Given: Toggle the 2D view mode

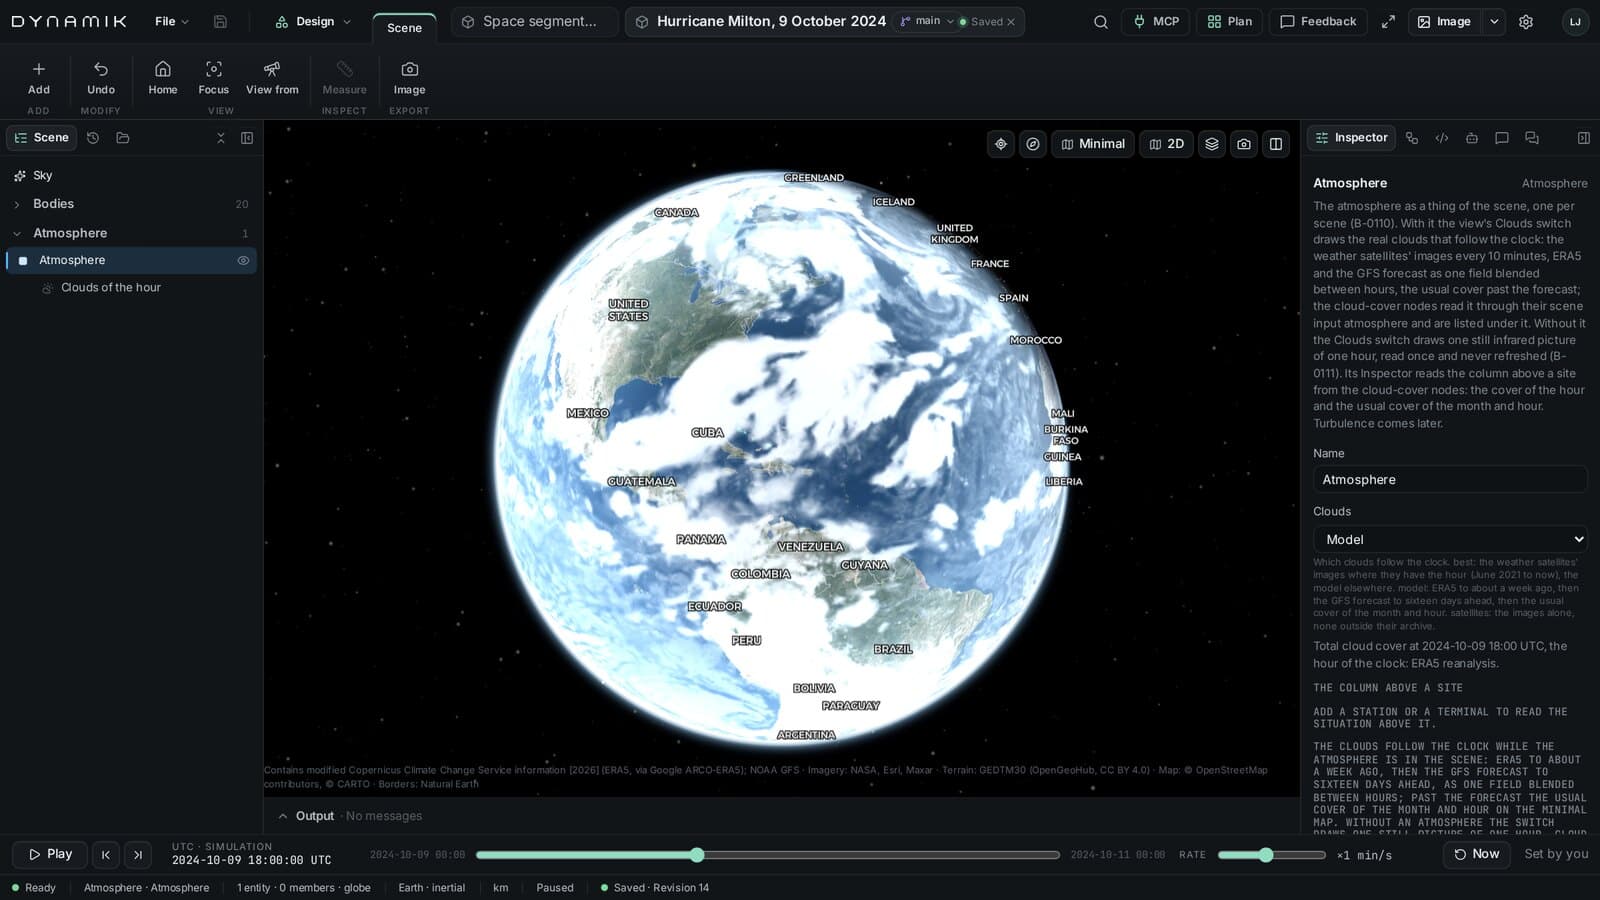Looking at the screenshot, I should [1167, 144].
